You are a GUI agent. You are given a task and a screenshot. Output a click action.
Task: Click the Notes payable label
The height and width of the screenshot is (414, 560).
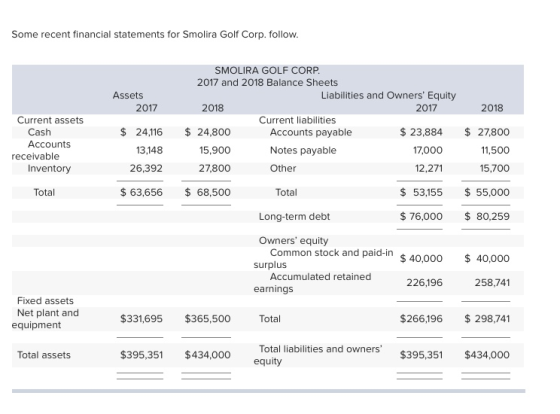point(303,150)
